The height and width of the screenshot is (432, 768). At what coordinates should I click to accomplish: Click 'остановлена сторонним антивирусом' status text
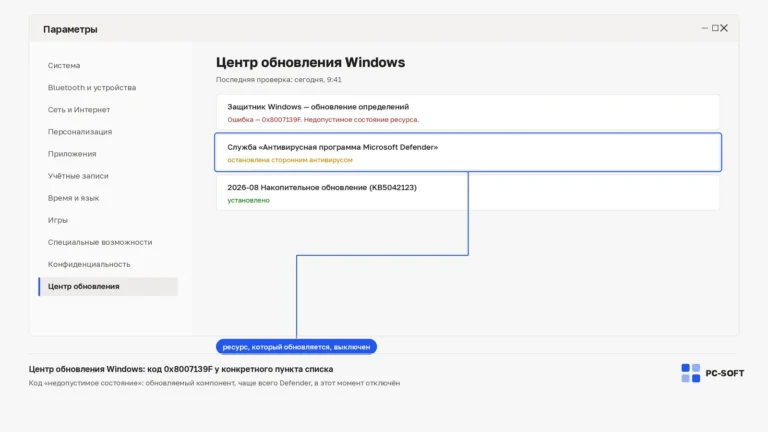tap(290, 160)
